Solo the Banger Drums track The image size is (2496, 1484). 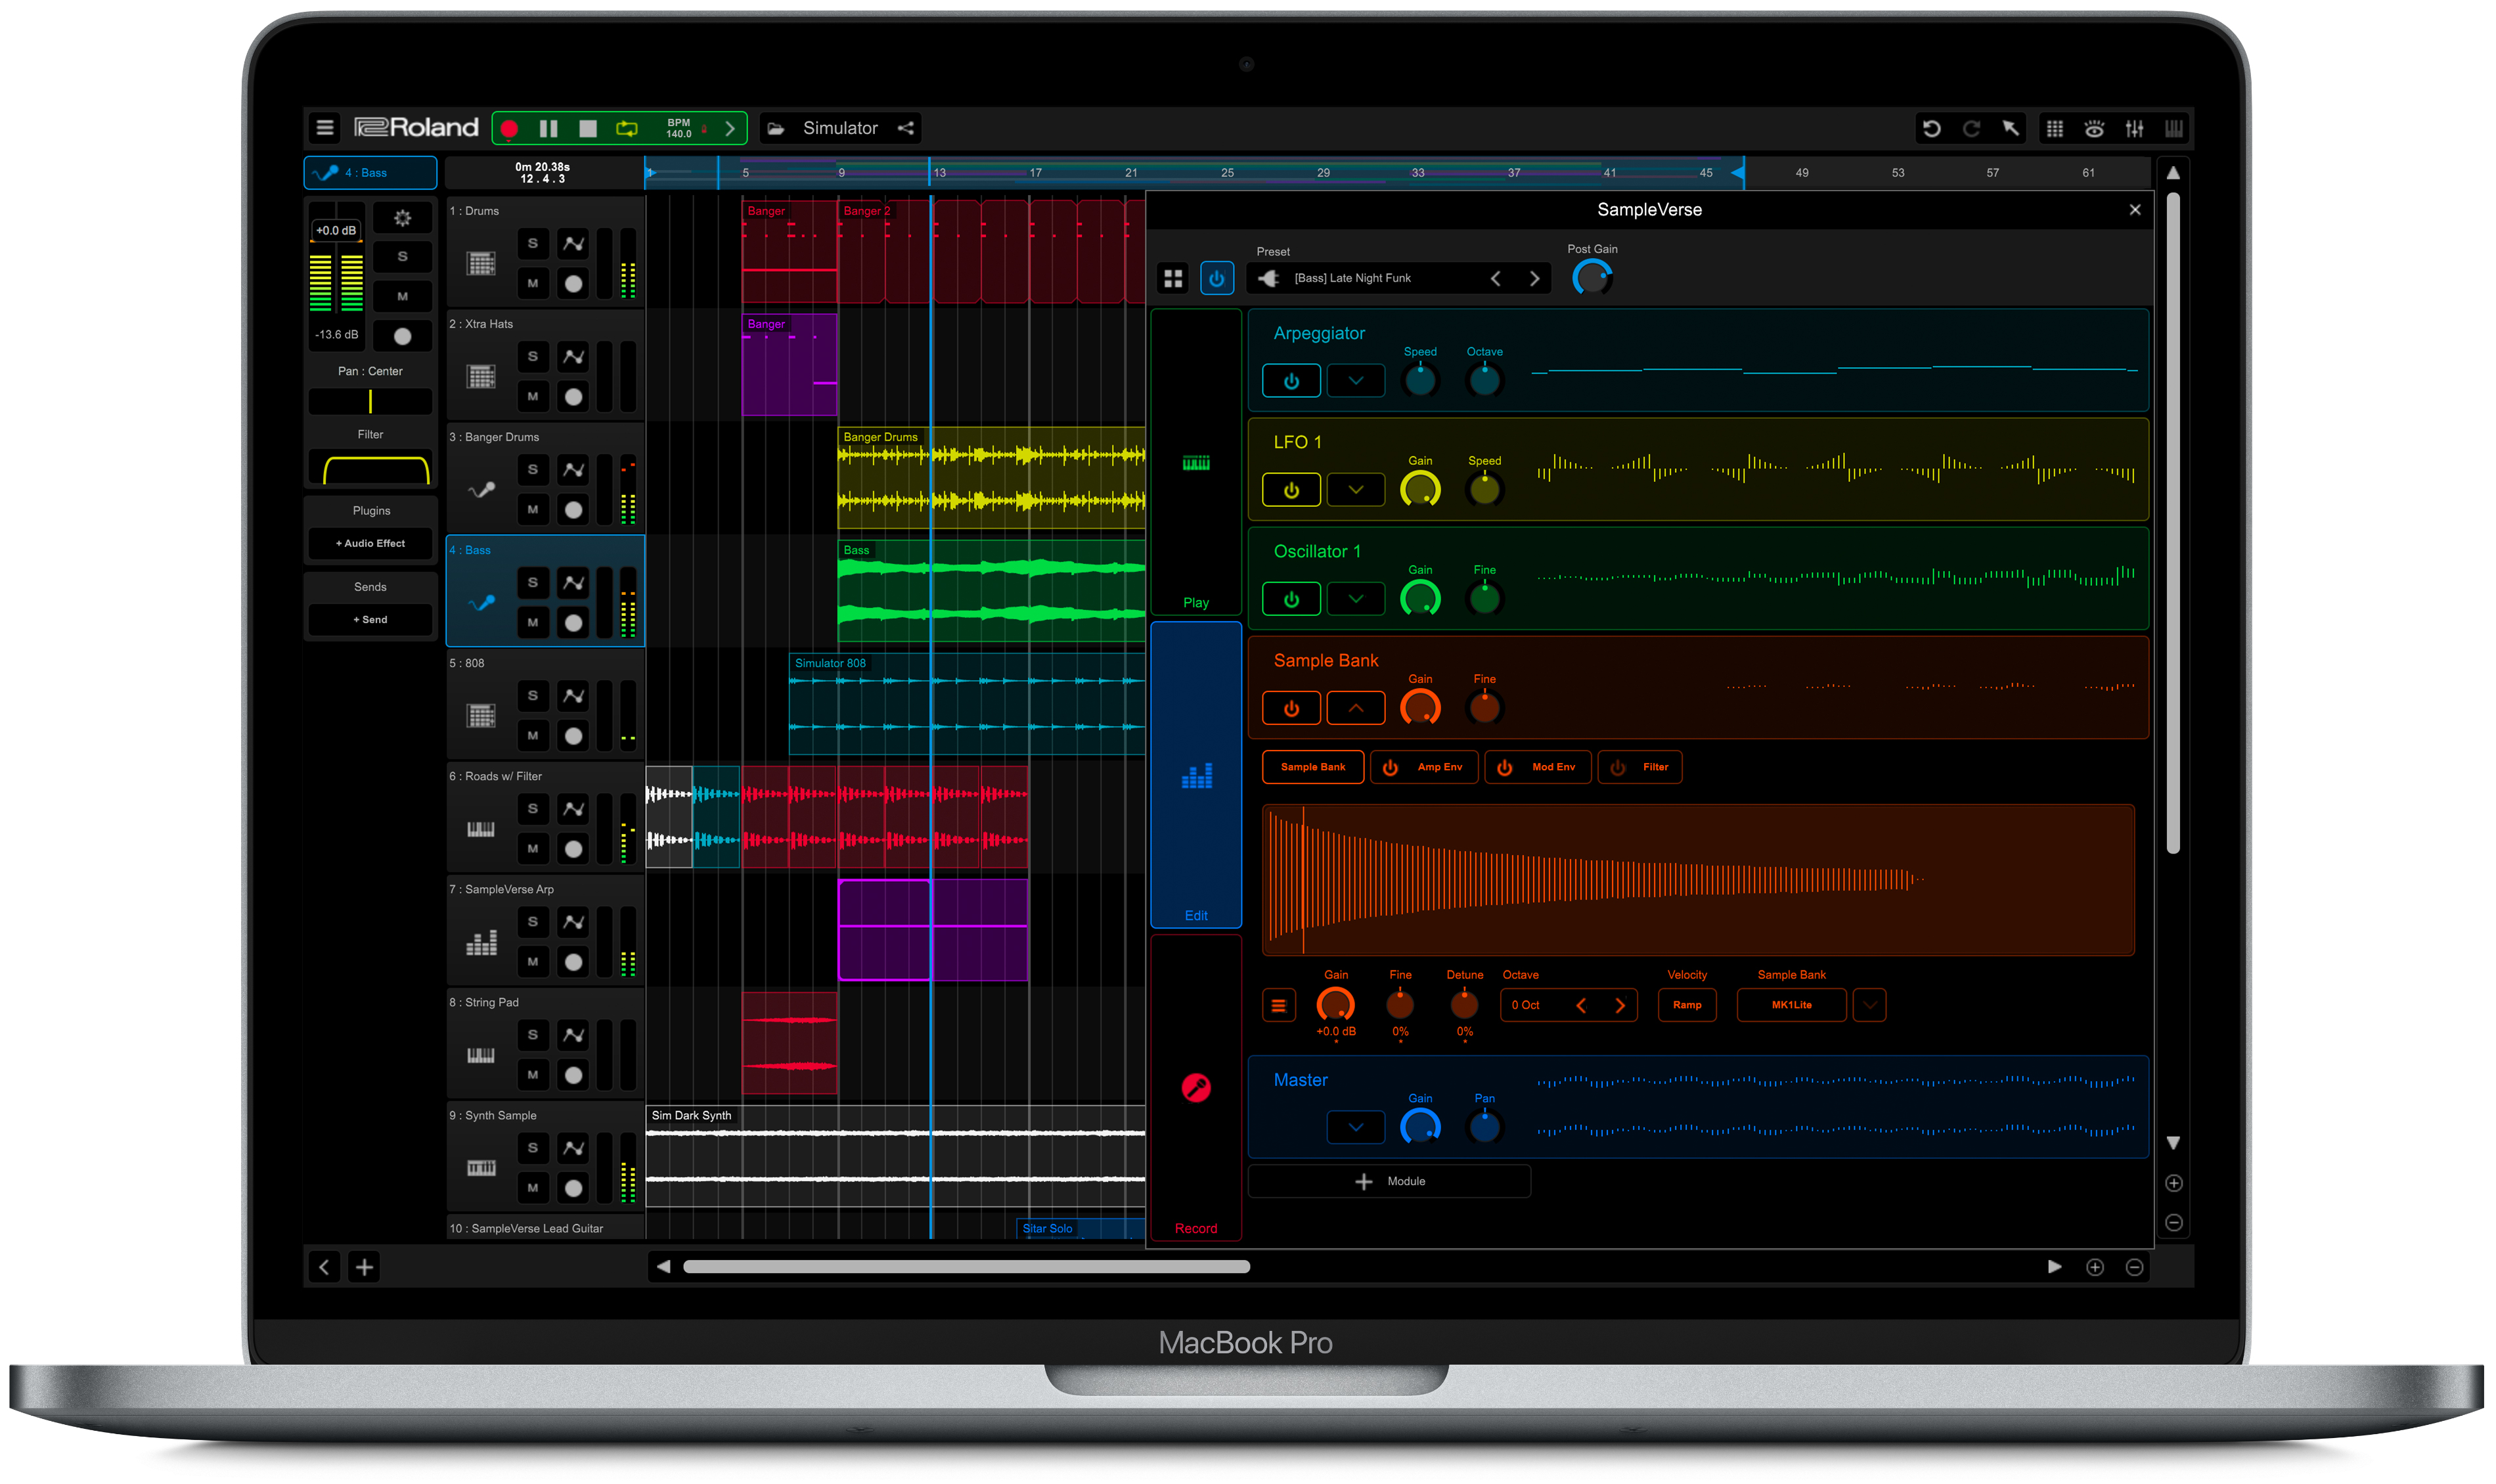coord(533,470)
